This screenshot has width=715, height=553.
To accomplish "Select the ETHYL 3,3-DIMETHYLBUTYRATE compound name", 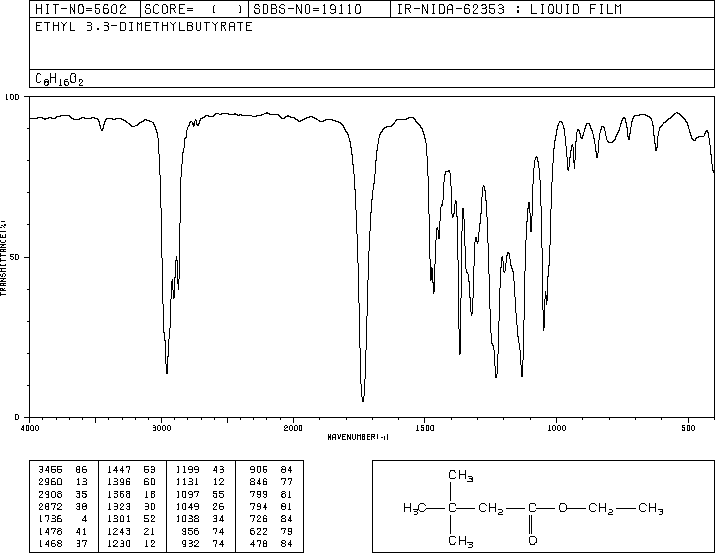I will [144, 27].
